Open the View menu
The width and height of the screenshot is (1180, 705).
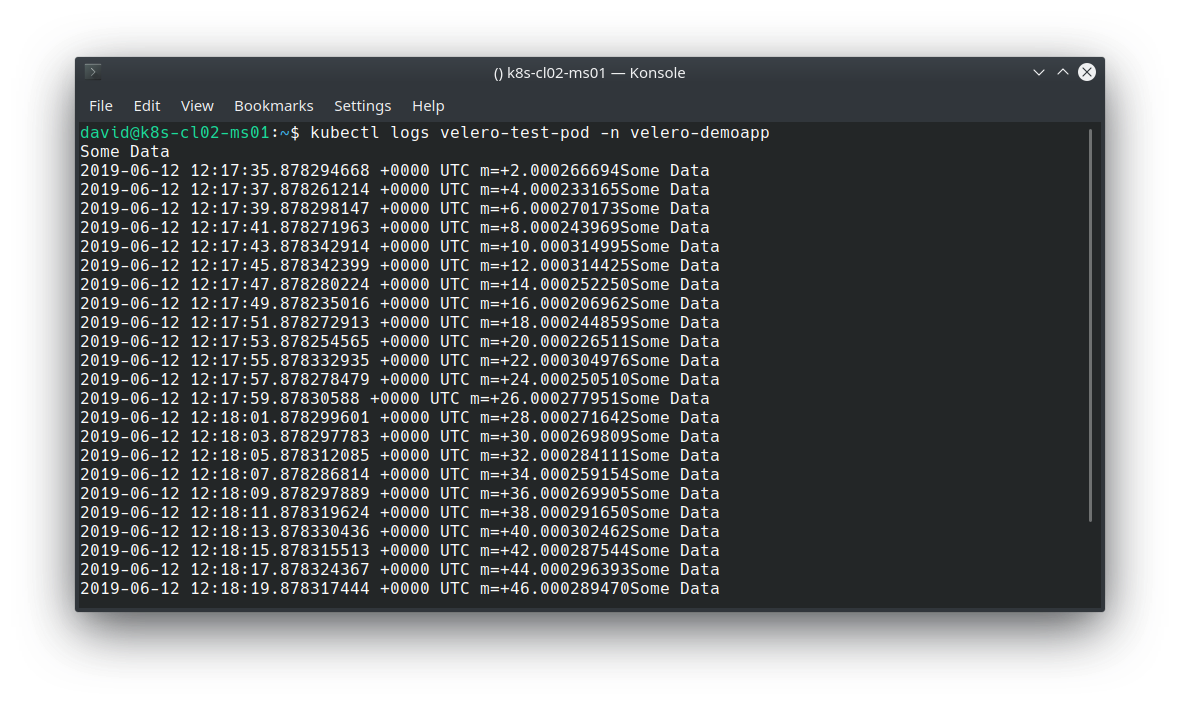(197, 106)
